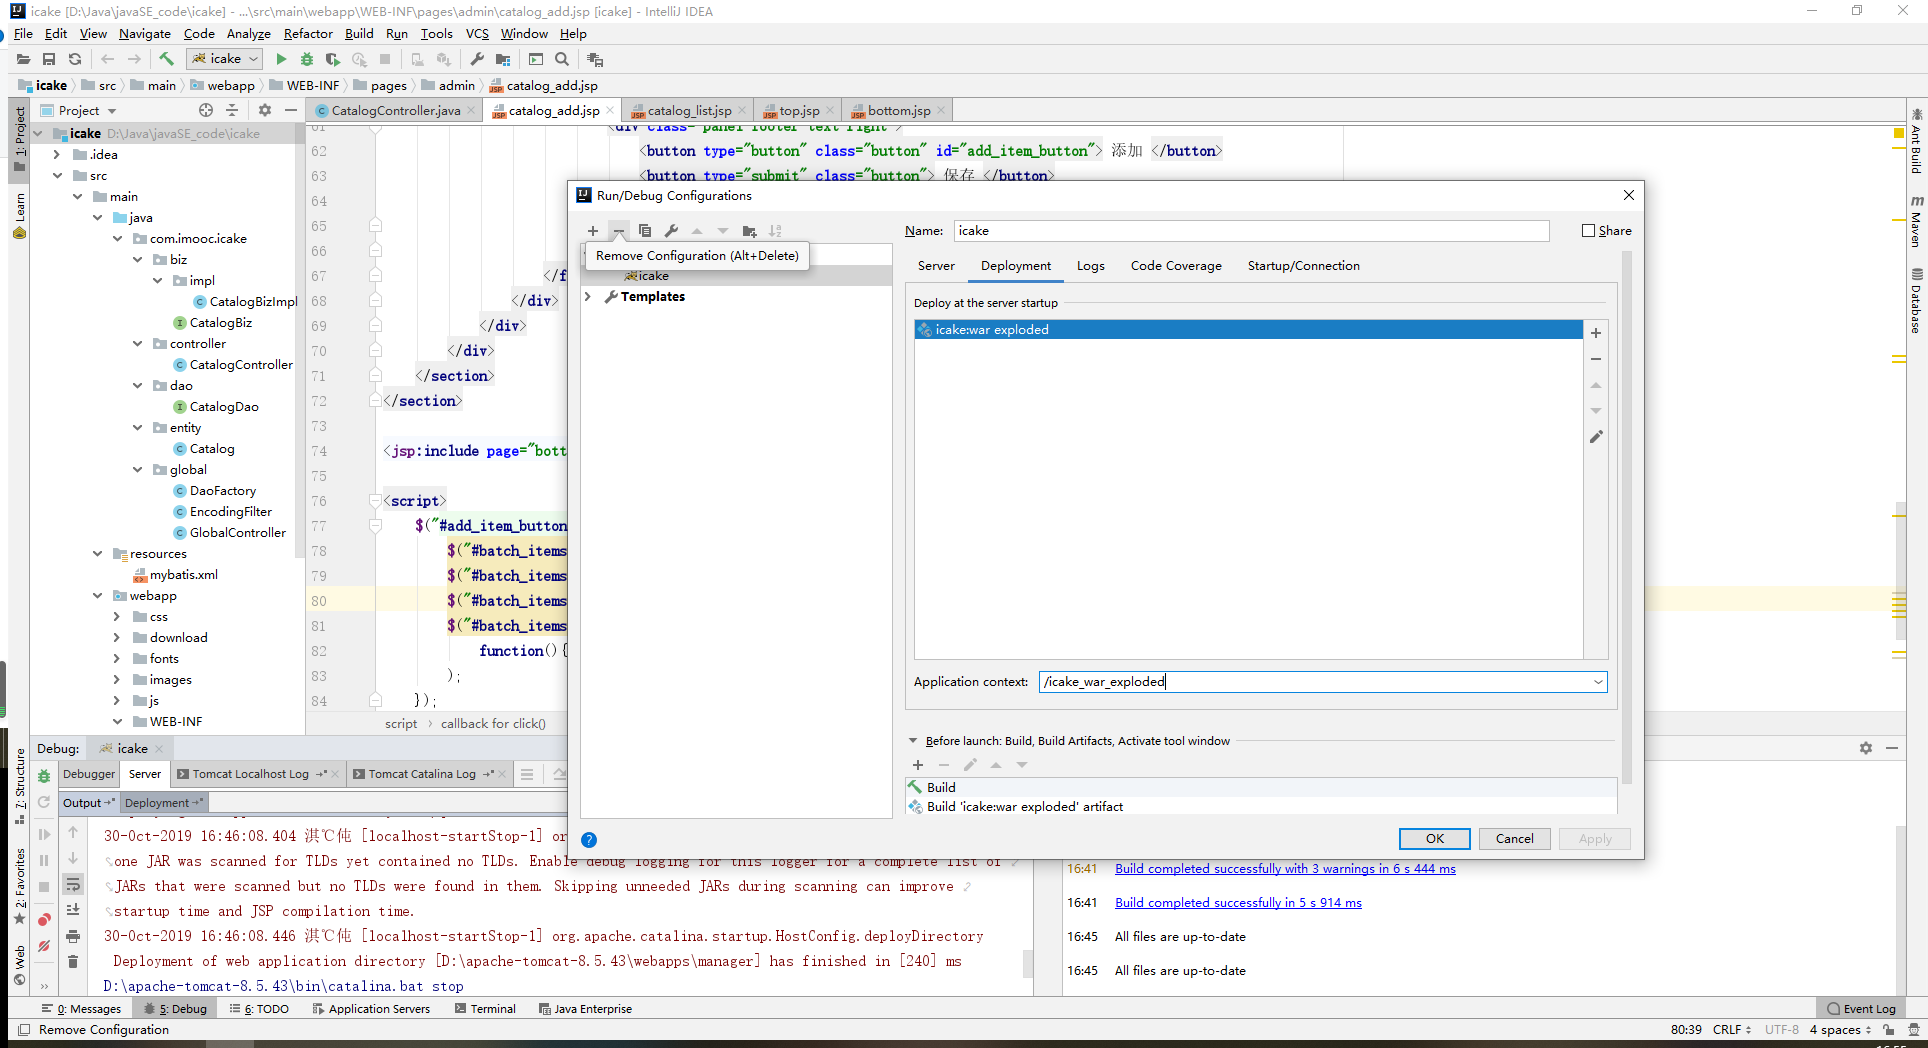Click the Name input field
This screenshot has width=1928, height=1048.
(x=1251, y=231)
